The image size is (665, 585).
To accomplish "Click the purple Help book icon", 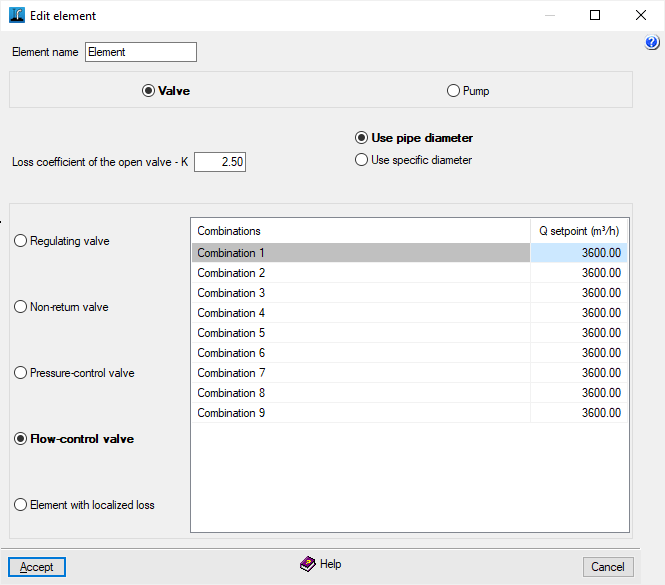I will (307, 564).
